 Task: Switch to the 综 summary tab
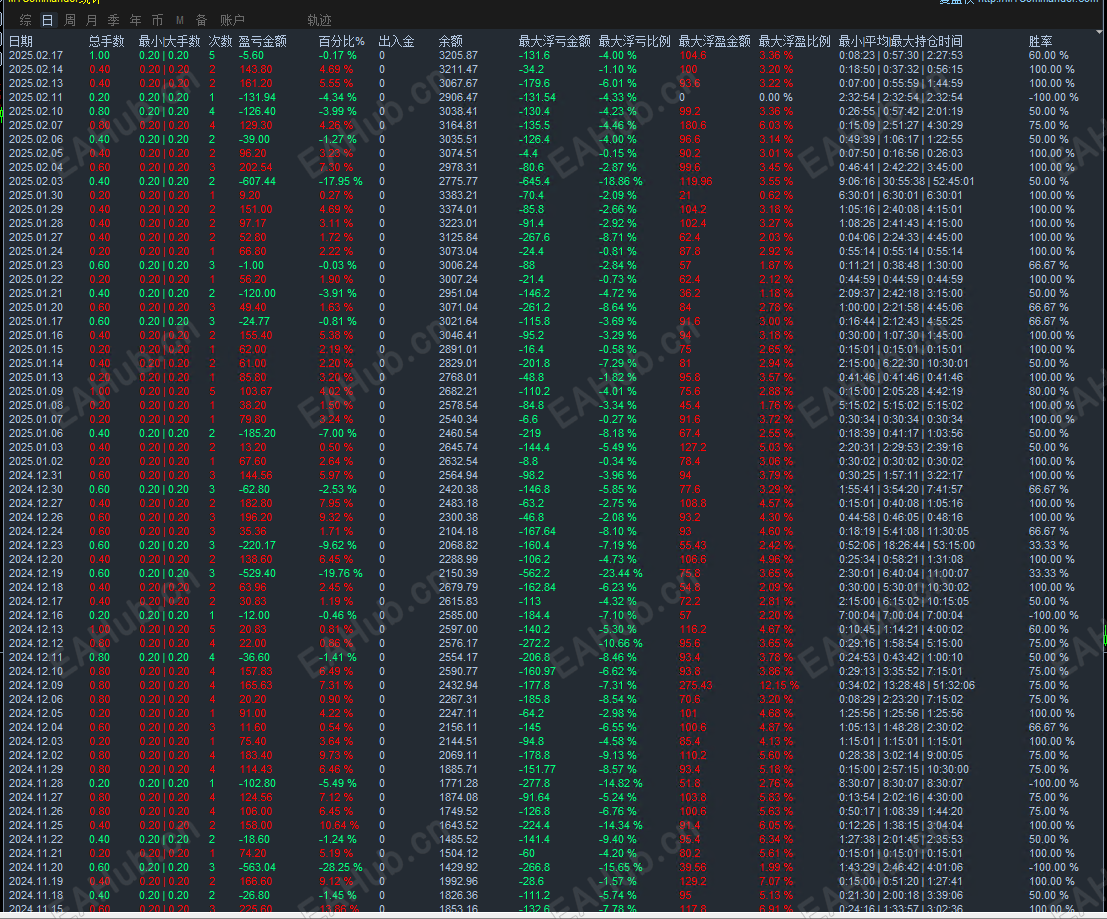pyautogui.click(x=25, y=20)
